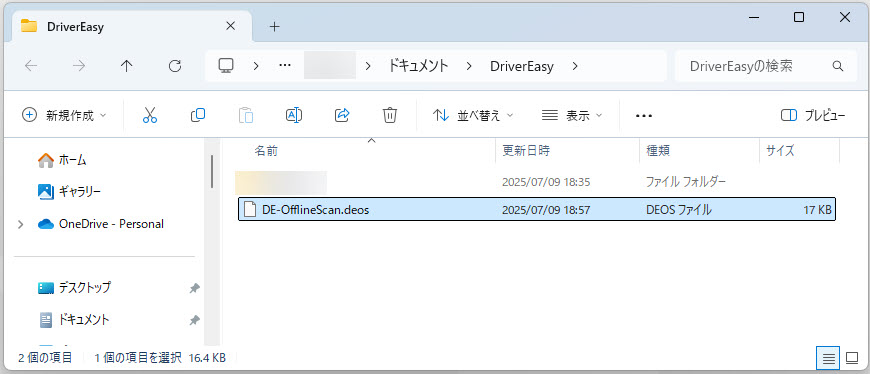The height and width of the screenshot is (374, 870).
Task: Click pin icon beside ドキュメント
Action: pyautogui.click(x=194, y=320)
